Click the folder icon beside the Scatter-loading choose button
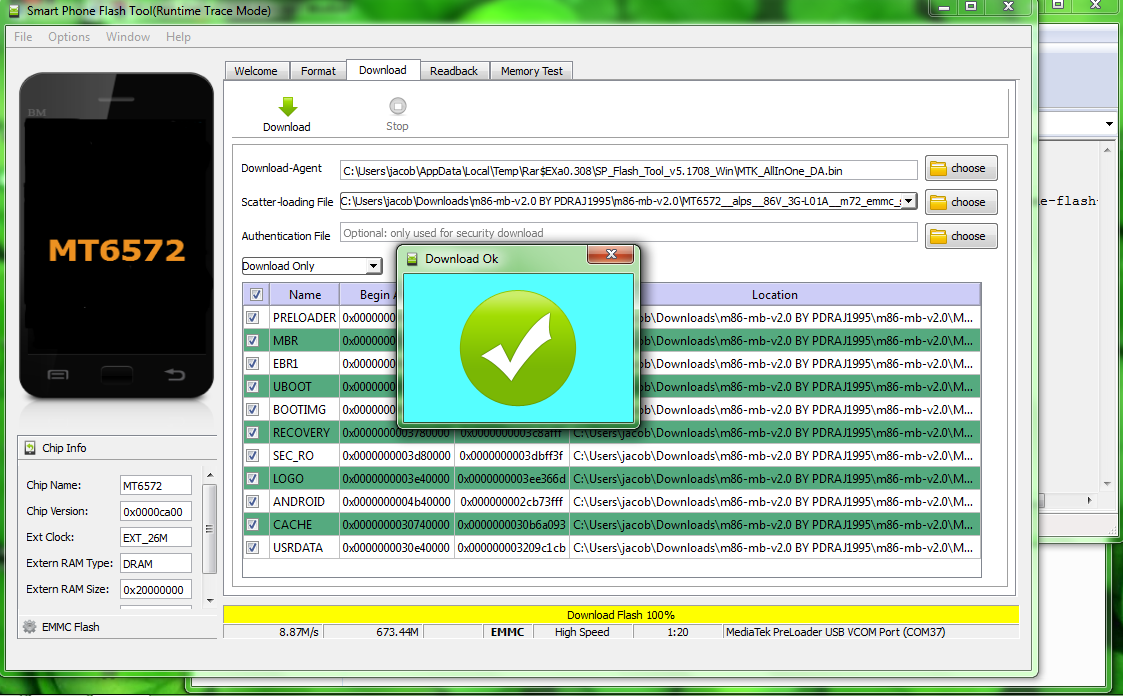 pos(938,203)
